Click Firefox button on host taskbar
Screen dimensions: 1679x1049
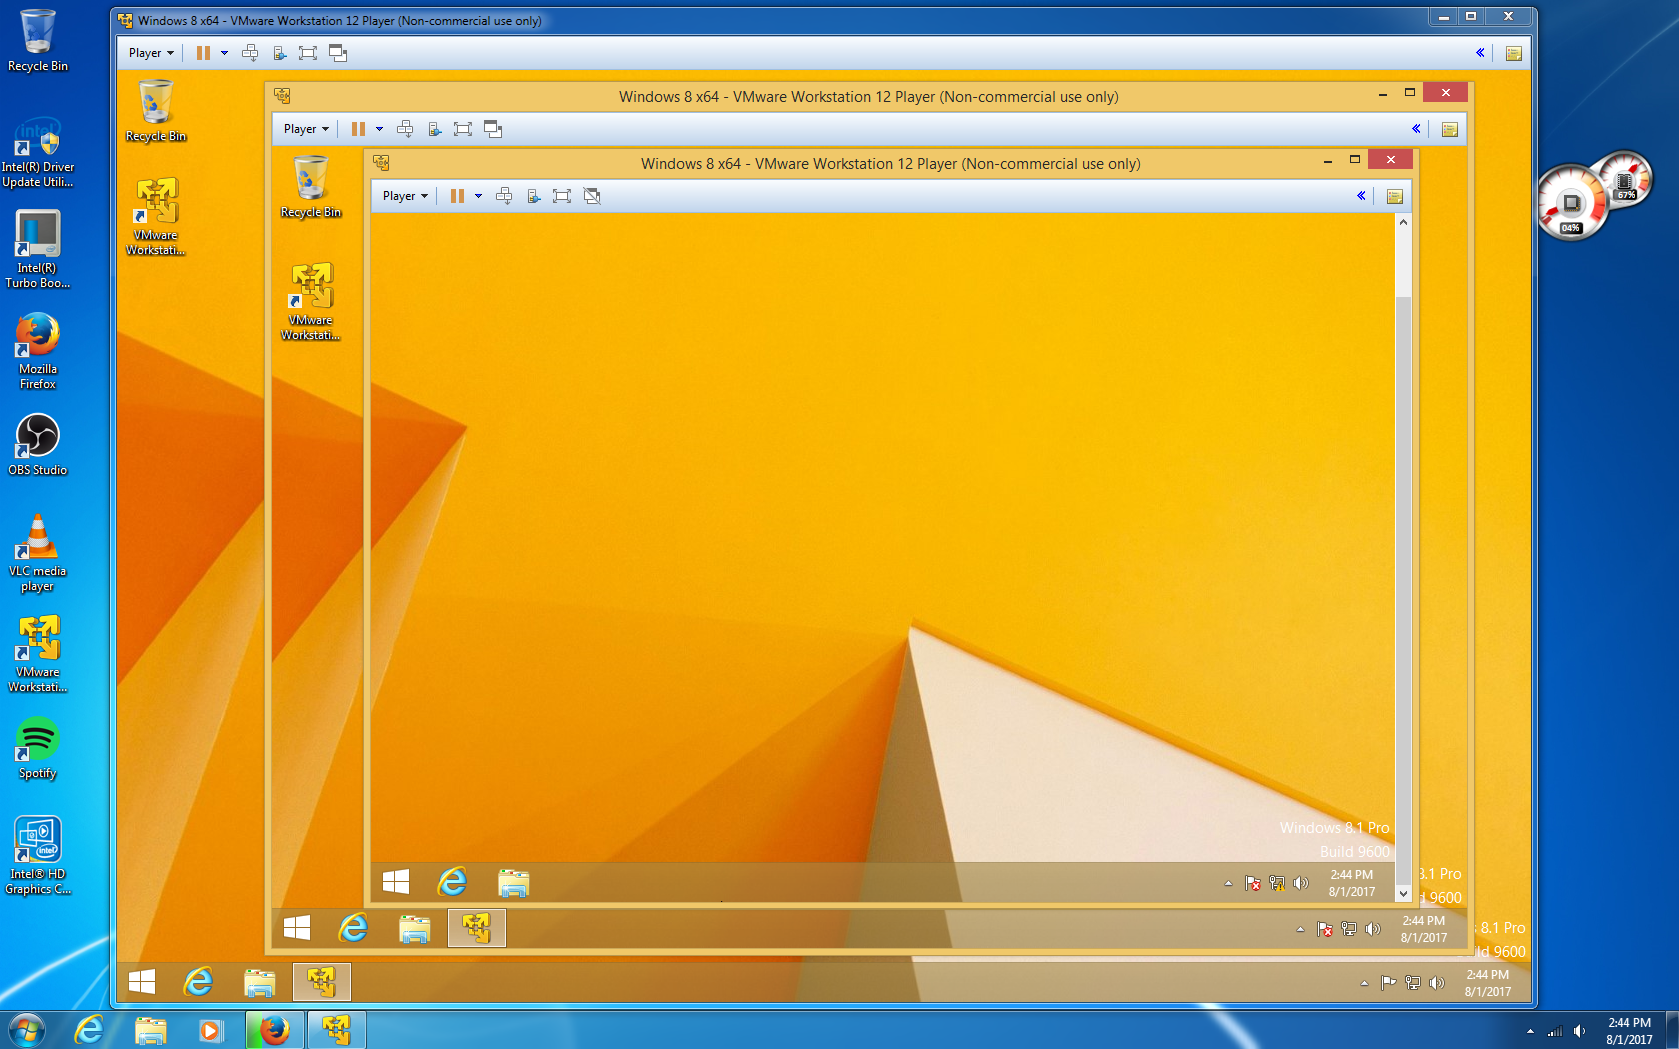[274, 1029]
